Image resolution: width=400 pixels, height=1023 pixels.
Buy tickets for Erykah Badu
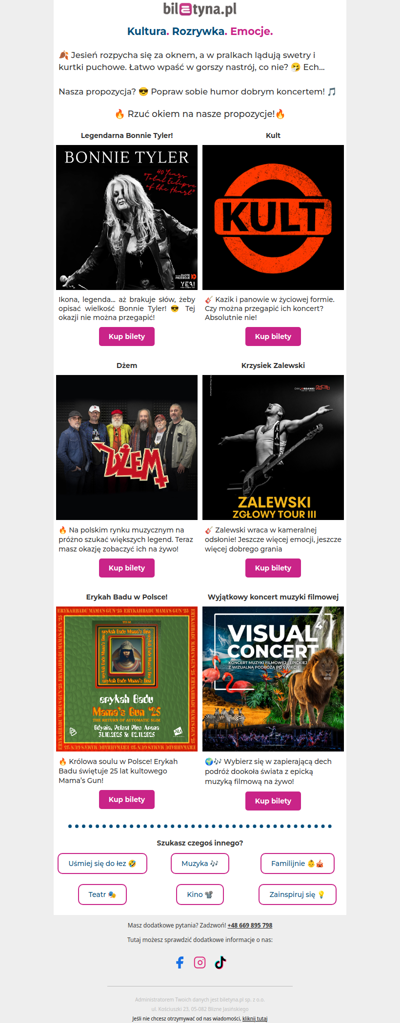click(x=127, y=799)
